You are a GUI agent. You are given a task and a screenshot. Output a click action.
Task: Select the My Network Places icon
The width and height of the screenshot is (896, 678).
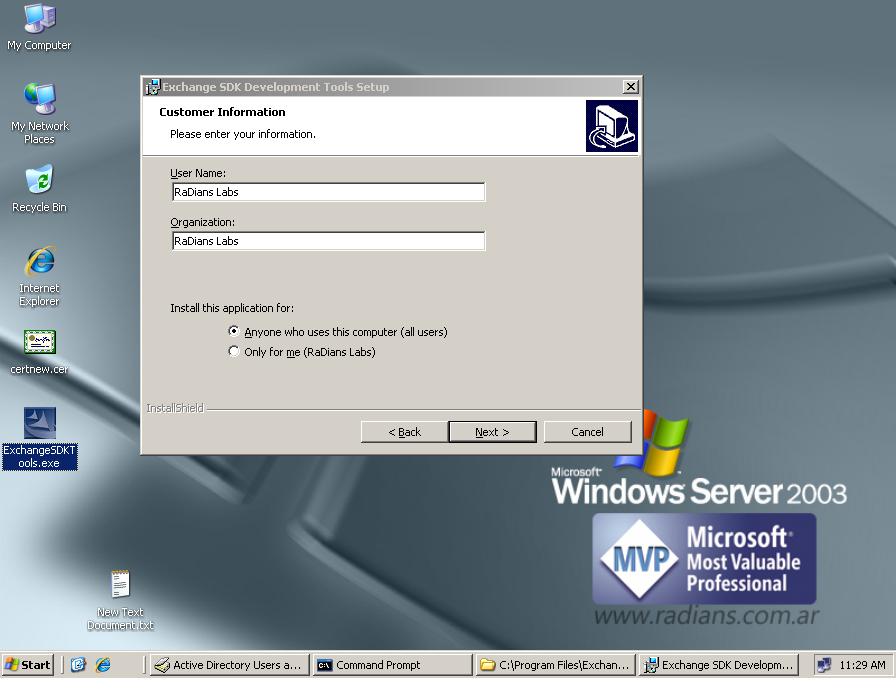pos(39,100)
